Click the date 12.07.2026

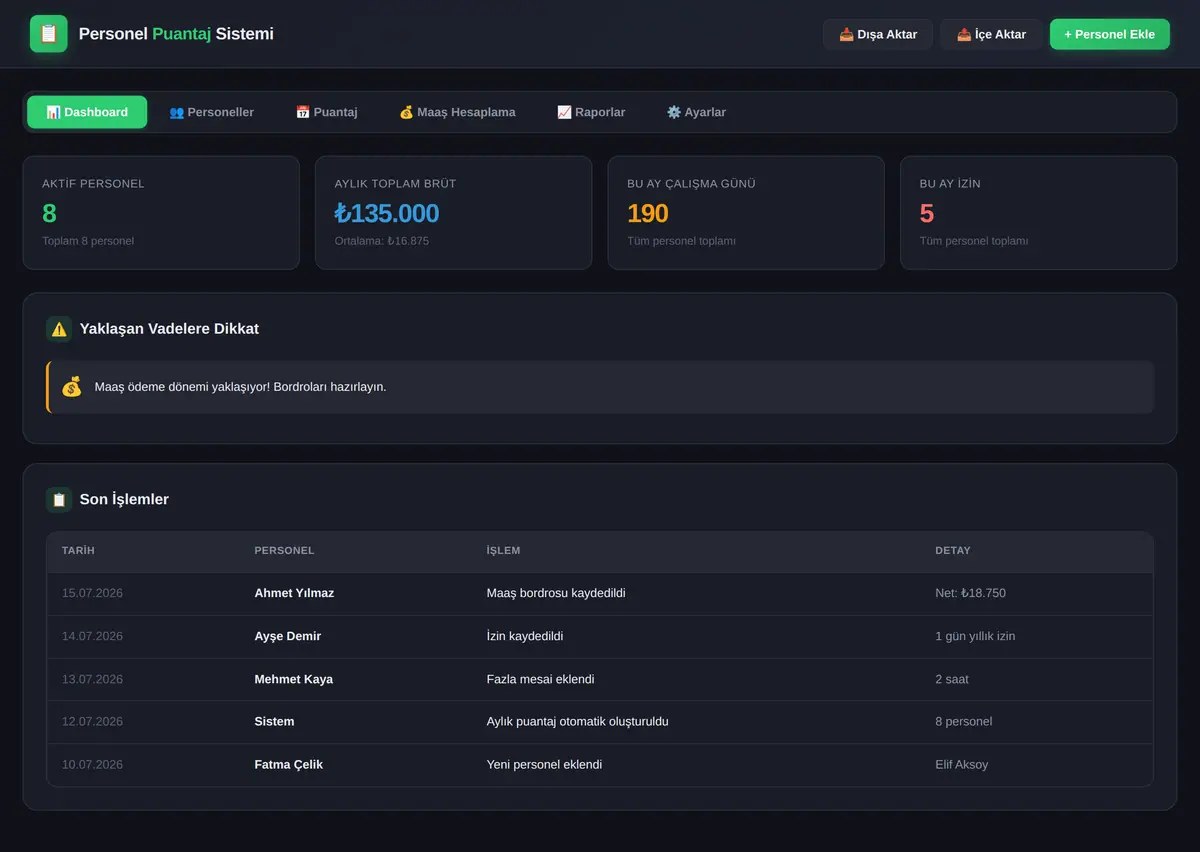[92, 721]
